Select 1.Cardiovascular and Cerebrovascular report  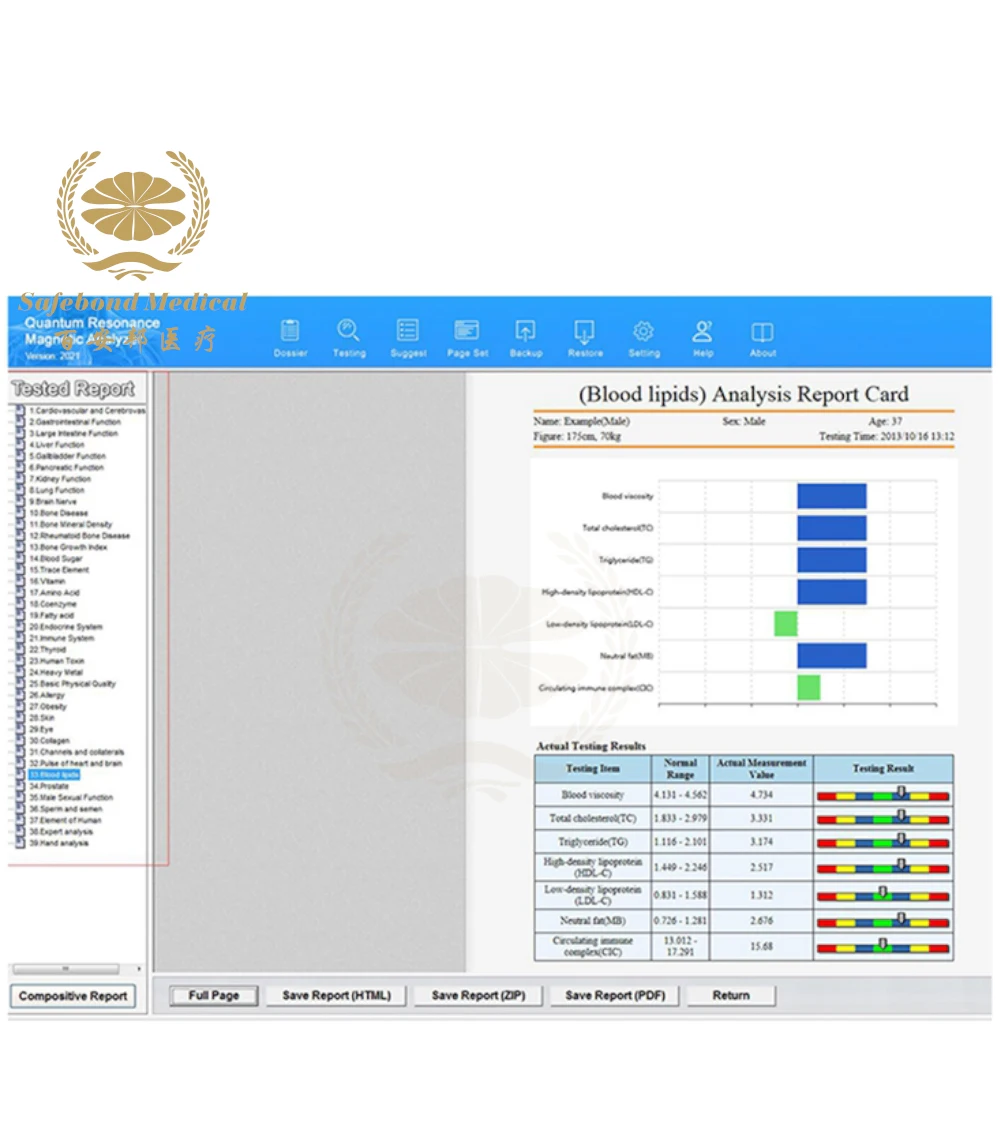click(87, 410)
